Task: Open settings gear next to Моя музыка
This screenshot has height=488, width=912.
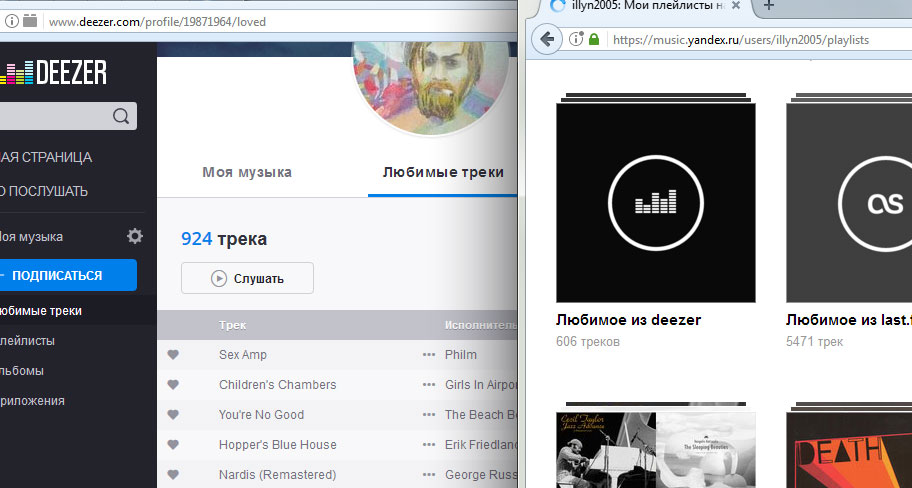Action: (135, 236)
